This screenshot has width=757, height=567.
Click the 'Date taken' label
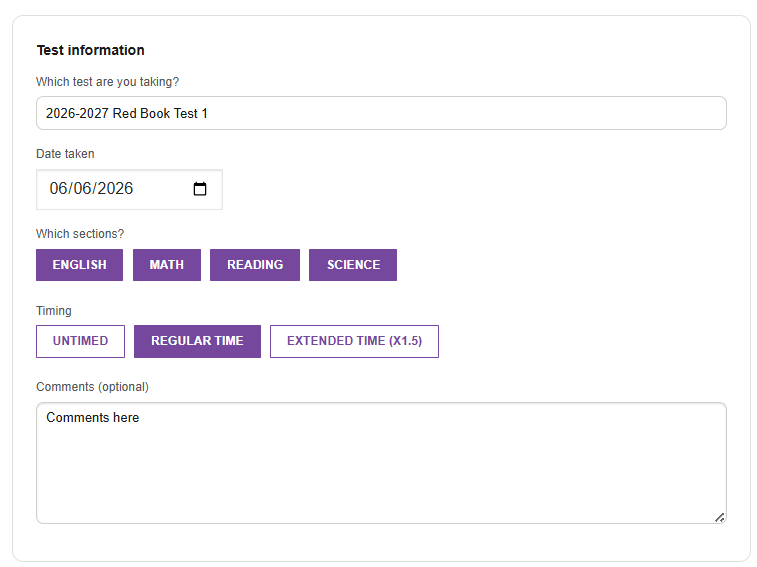[x=65, y=154]
